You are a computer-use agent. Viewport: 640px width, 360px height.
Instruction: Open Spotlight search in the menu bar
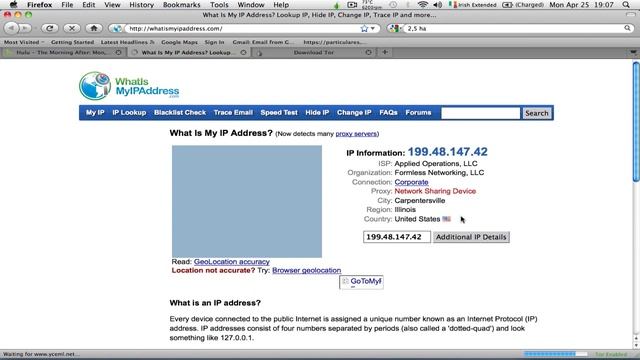coord(626,5)
